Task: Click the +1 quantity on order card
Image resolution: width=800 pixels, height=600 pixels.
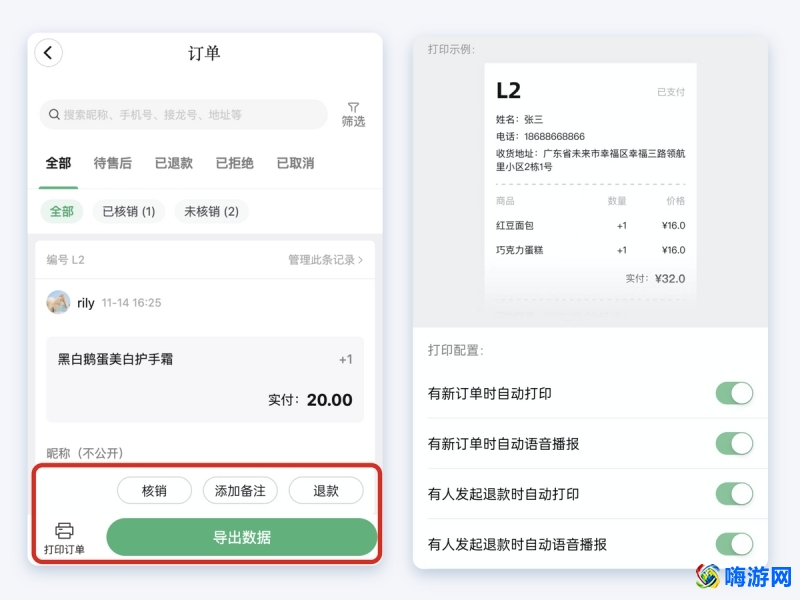Action: pos(346,360)
